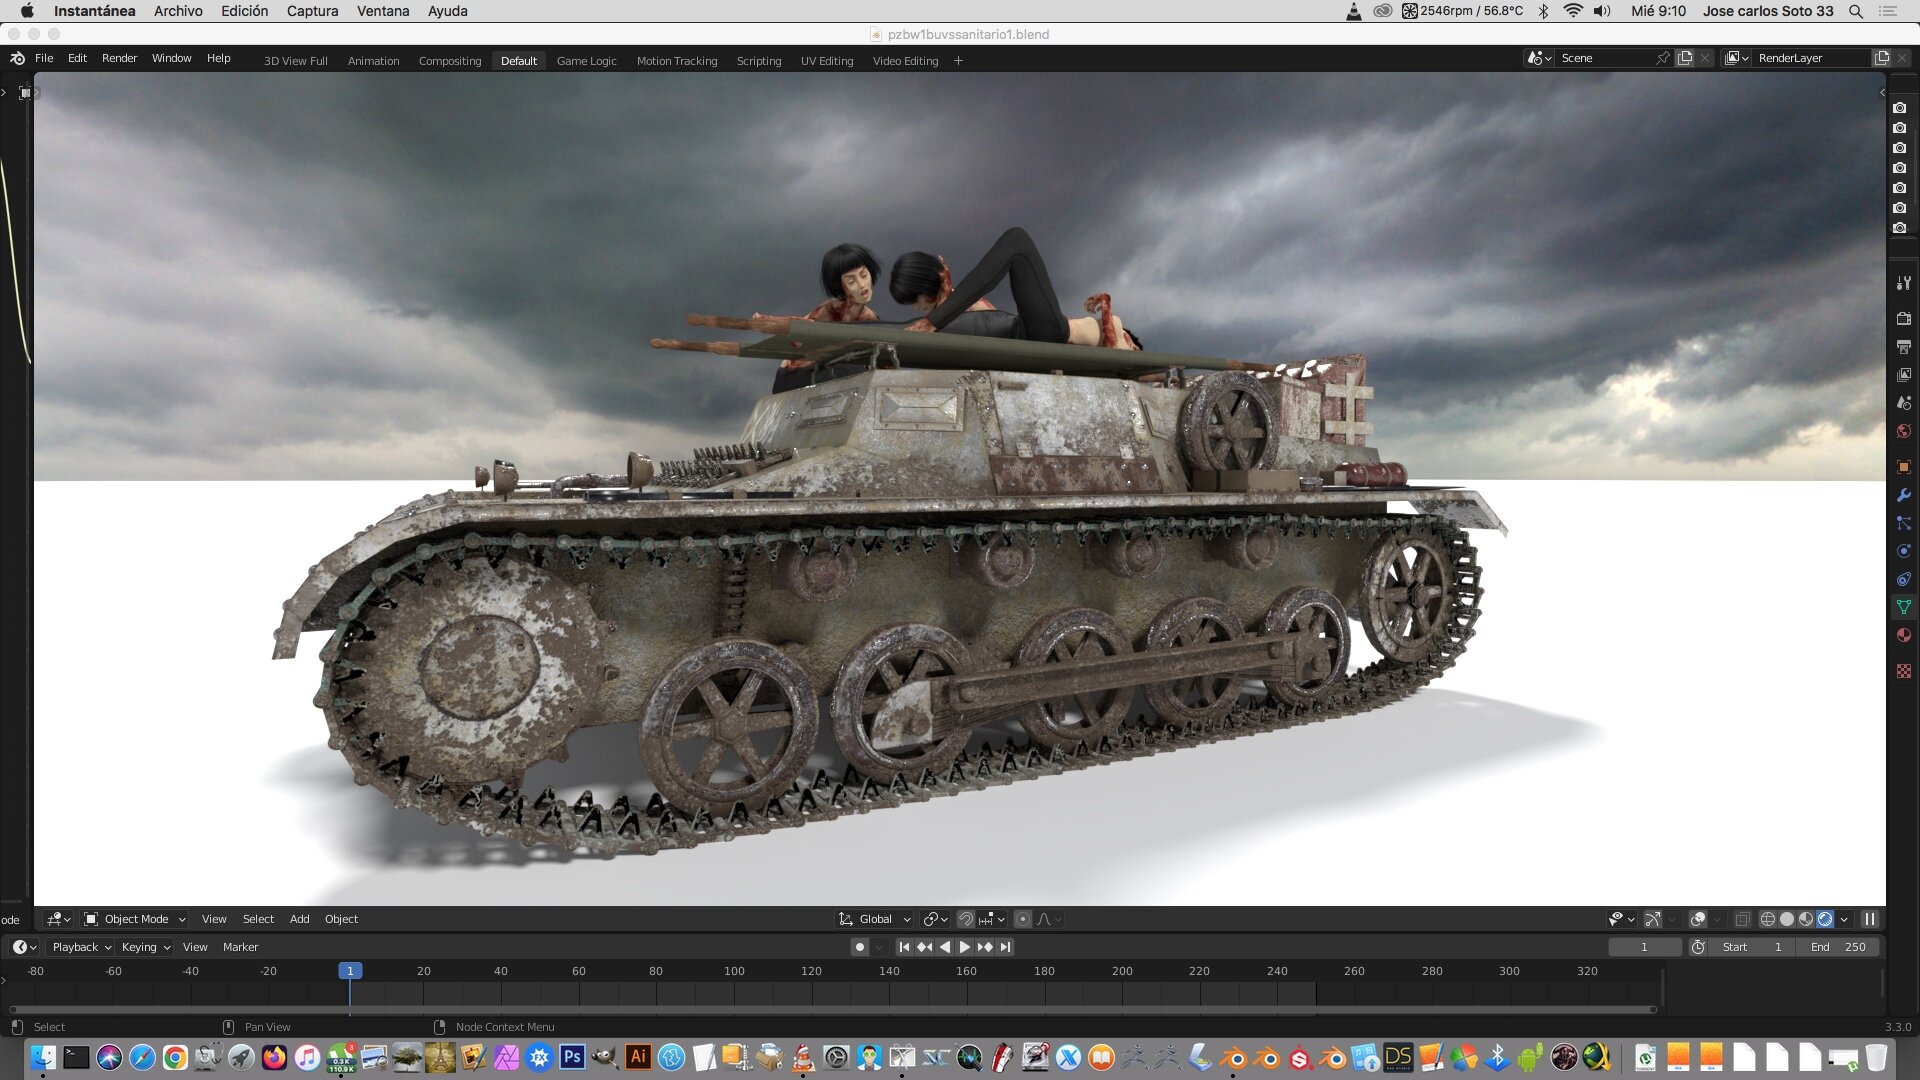
Task: Jump to the start frame
Action: (904, 947)
